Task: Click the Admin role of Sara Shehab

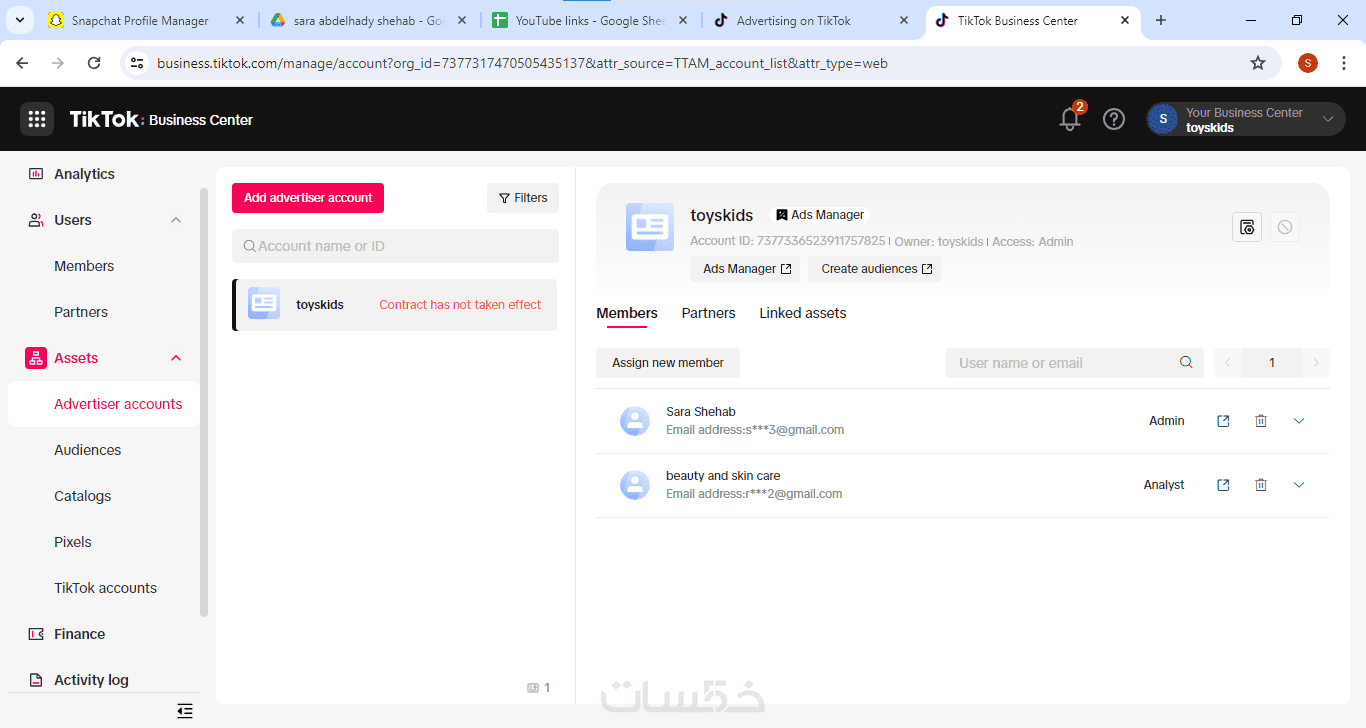Action: click(1167, 421)
